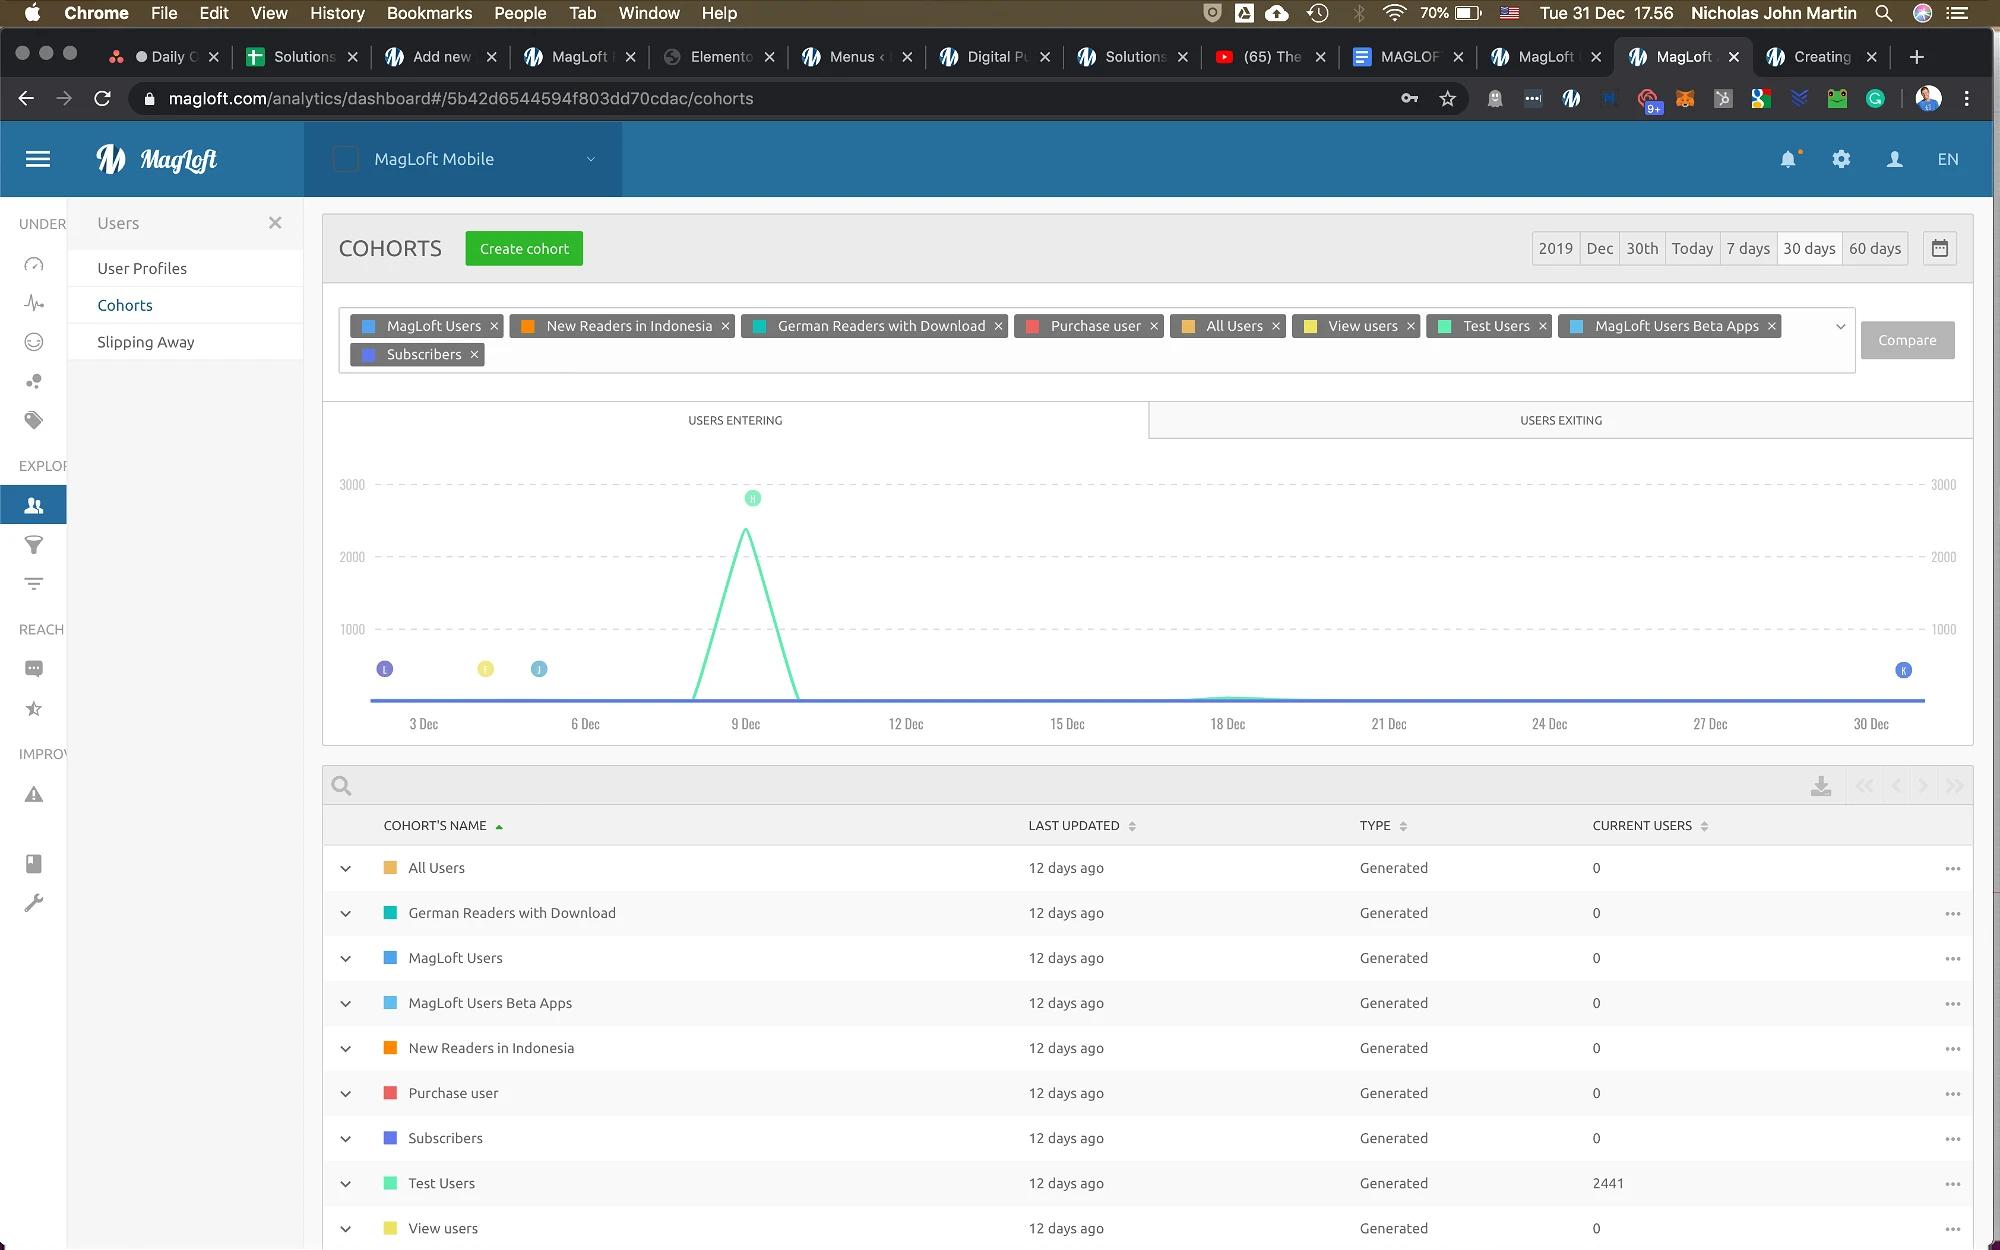This screenshot has width=2000, height=1250.
Task: Expand the cohort selector dropdown arrow
Action: point(1839,326)
